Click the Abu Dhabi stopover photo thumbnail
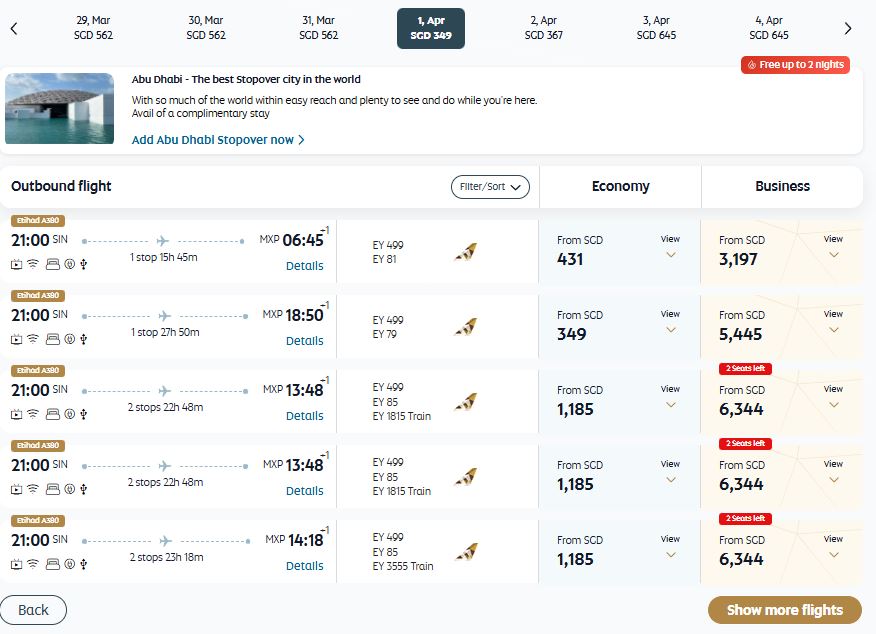Image resolution: width=876 pixels, height=634 pixels. (60, 108)
